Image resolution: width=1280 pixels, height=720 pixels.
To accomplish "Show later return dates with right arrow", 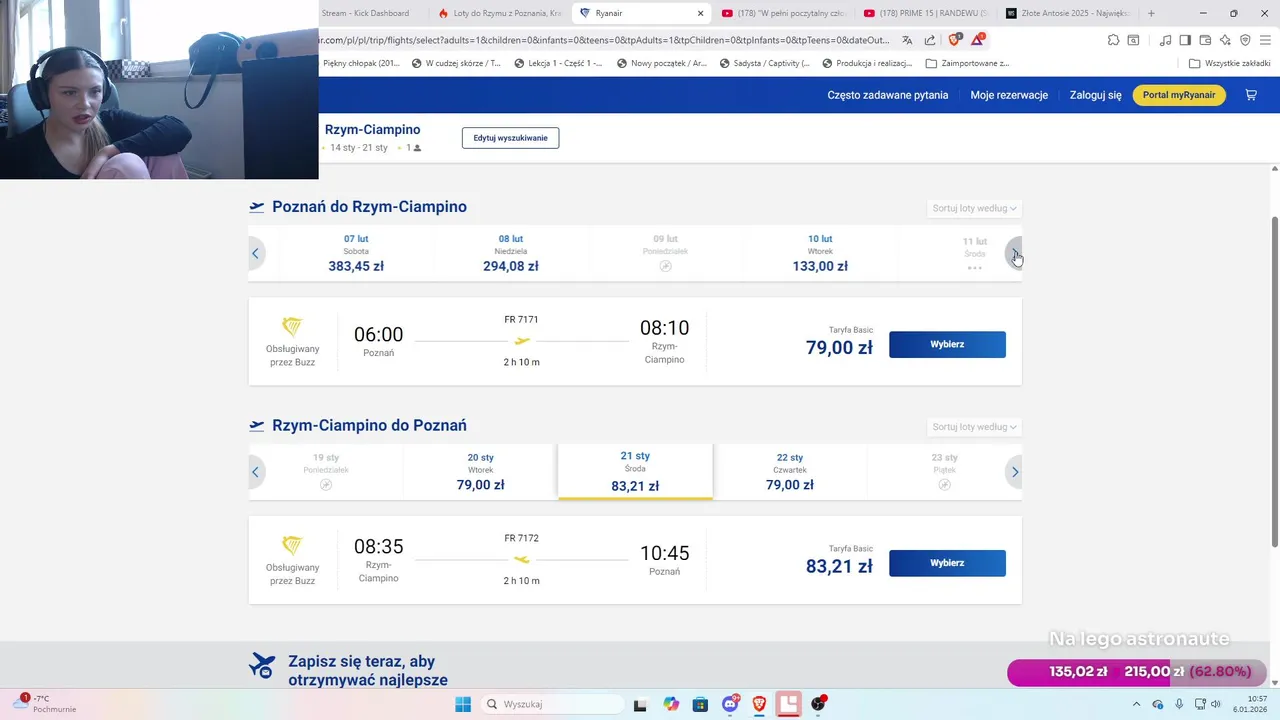I will [x=1015, y=472].
